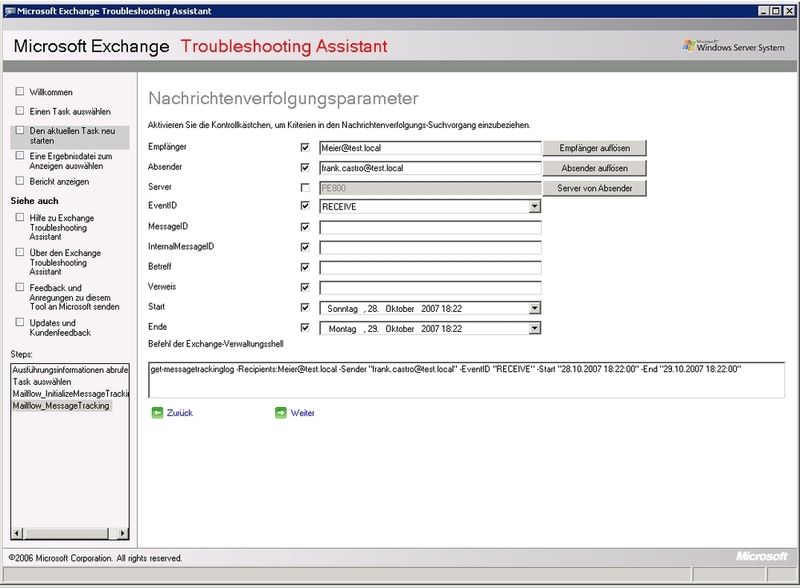
Task: Uncheck the EventID checkbox
Action: coord(305,206)
